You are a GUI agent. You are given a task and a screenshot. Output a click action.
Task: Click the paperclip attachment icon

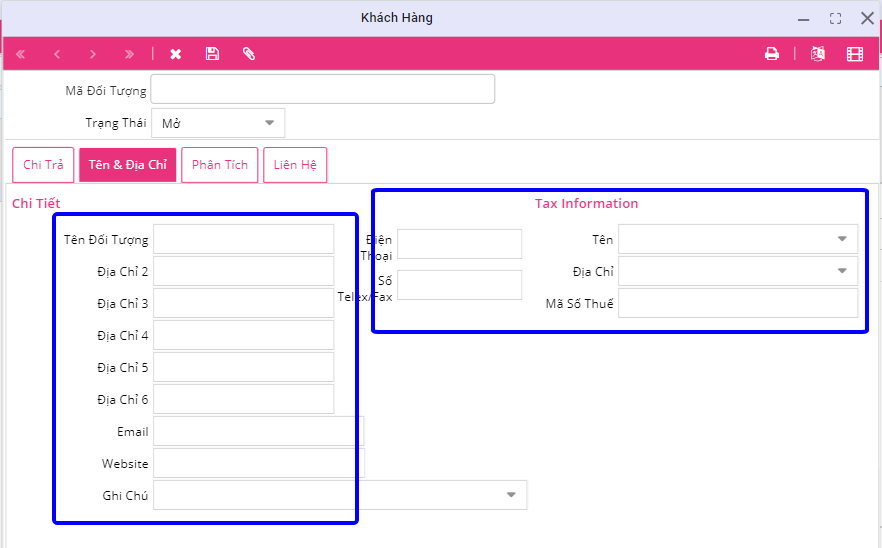point(249,54)
